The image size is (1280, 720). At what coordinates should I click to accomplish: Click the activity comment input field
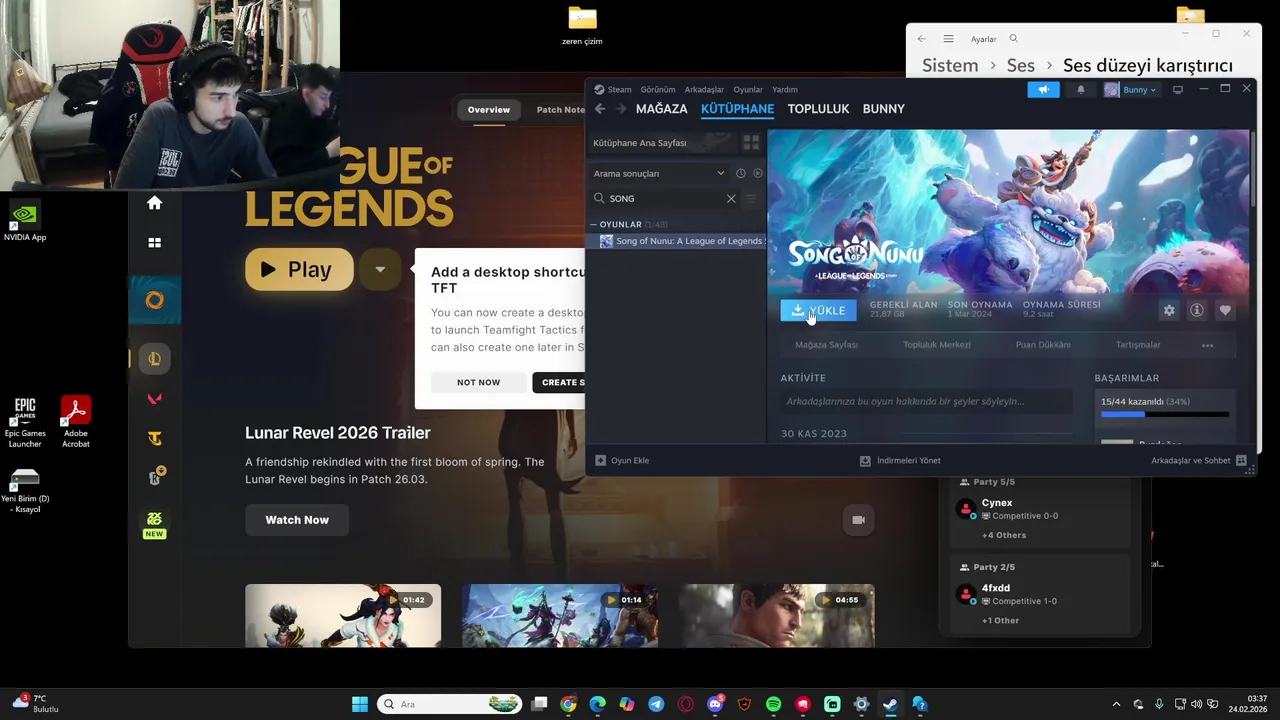click(926, 402)
